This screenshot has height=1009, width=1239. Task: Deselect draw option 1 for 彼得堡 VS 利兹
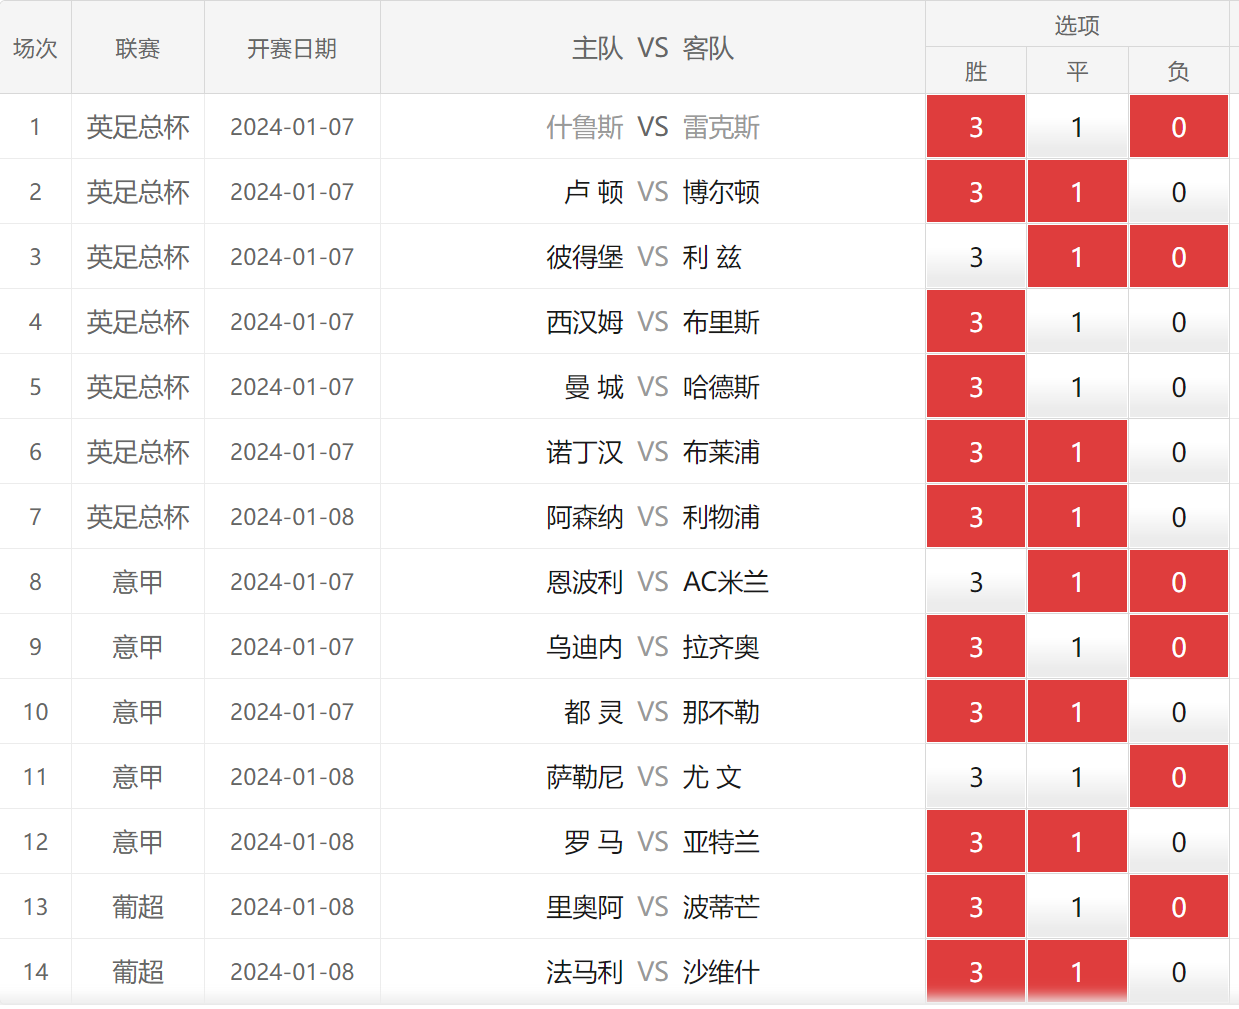coord(1077,257)
